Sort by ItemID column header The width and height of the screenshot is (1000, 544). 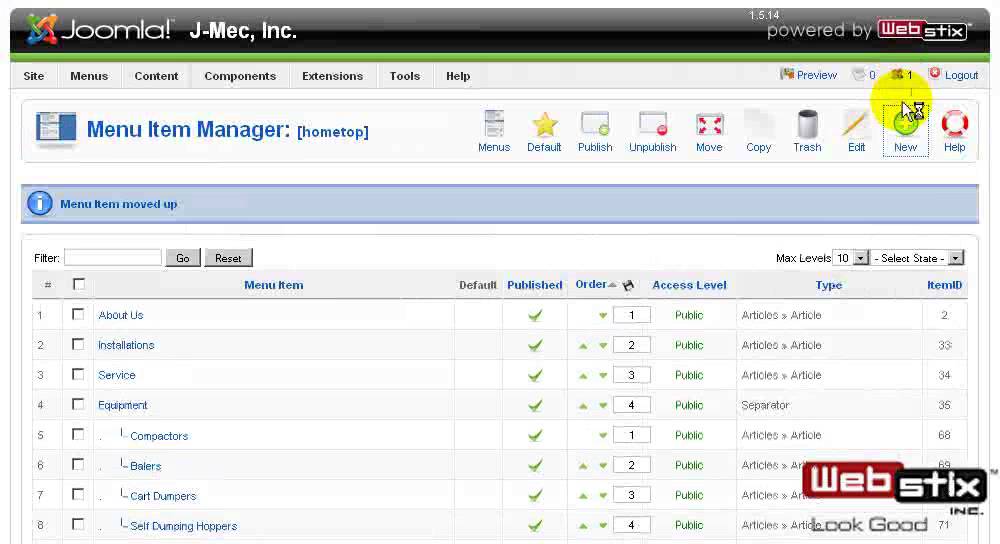tap(945, 285)
